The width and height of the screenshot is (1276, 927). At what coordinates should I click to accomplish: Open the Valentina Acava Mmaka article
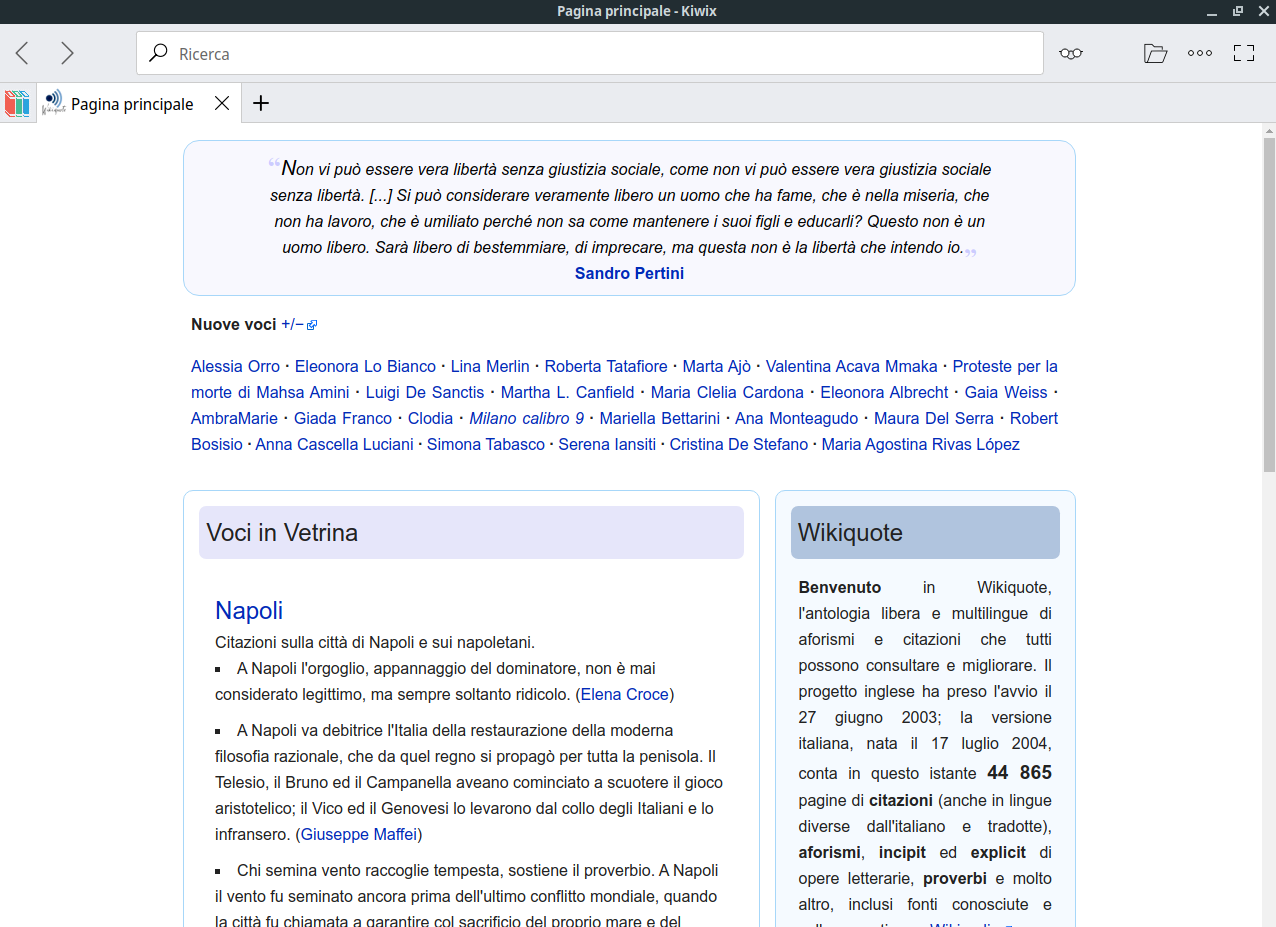(x=852, y=366)
